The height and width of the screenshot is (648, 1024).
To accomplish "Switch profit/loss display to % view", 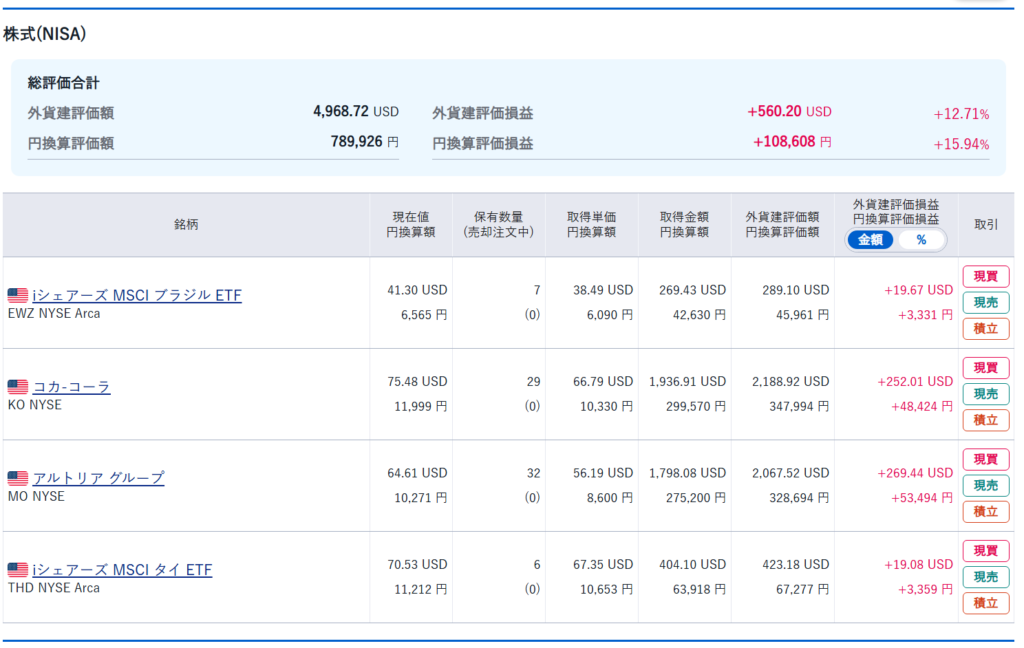I will [921, 240].
